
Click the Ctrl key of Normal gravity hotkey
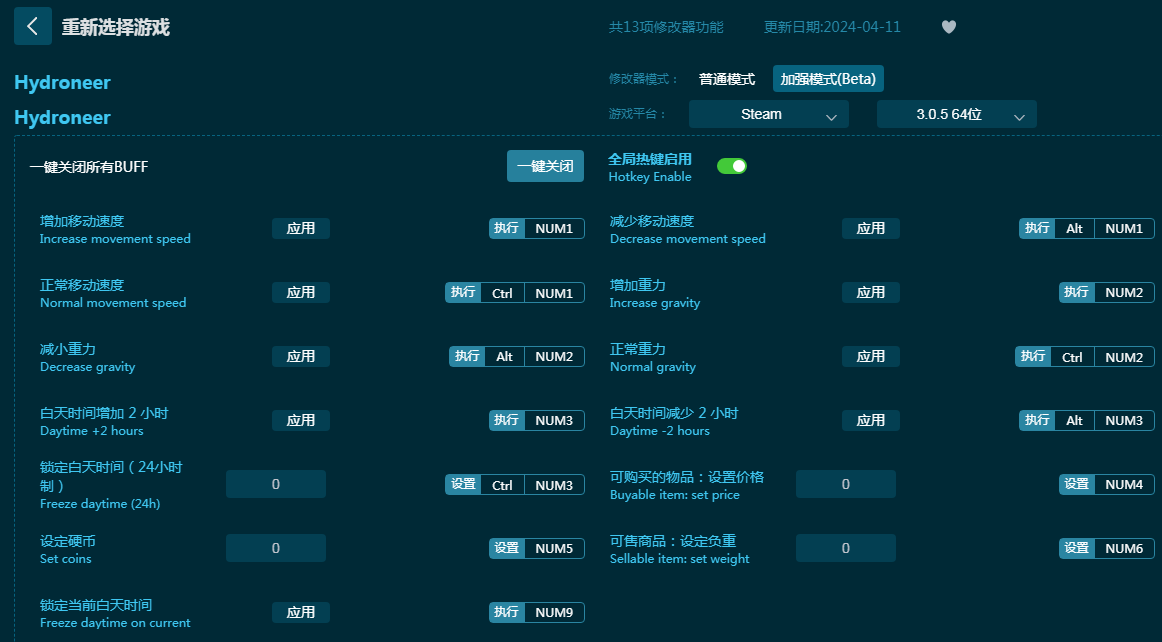(x=1072, y=357)
